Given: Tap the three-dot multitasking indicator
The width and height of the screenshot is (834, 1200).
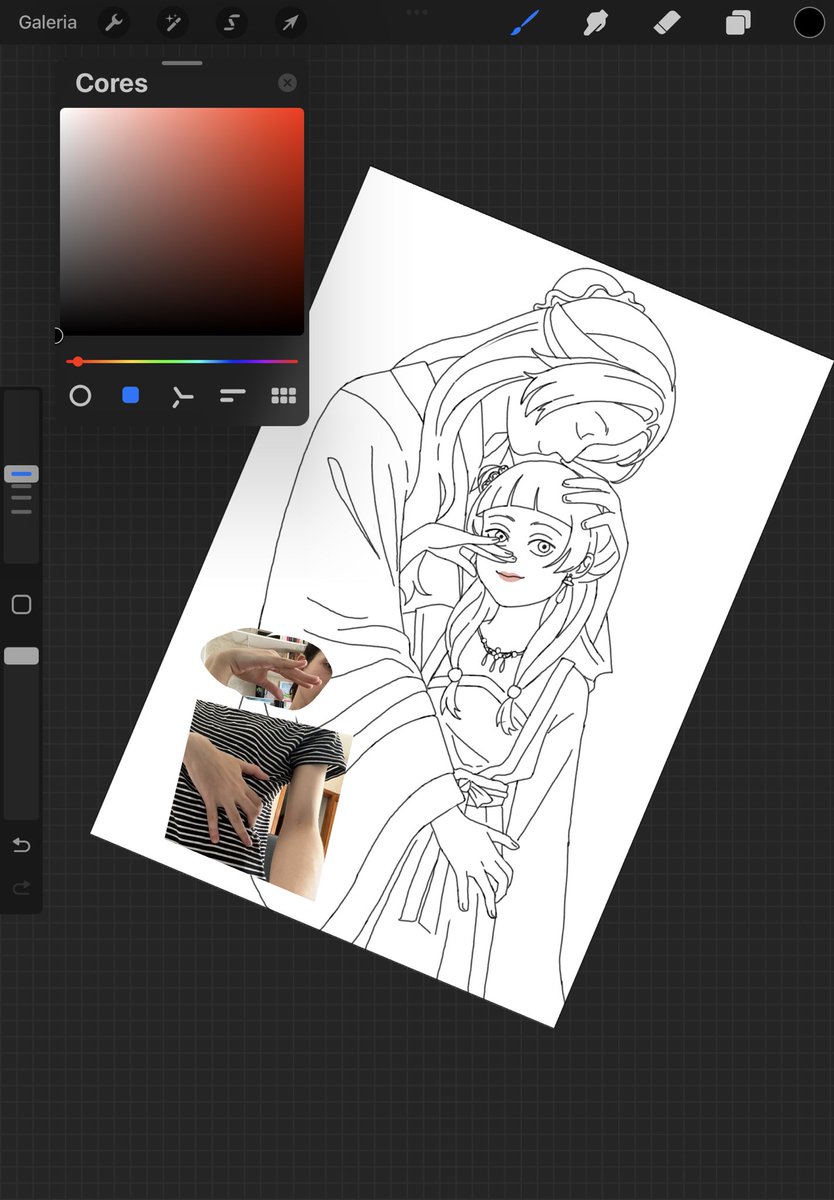Looking at the screenshot, I should pyautogui.click(x=417, y=12).
